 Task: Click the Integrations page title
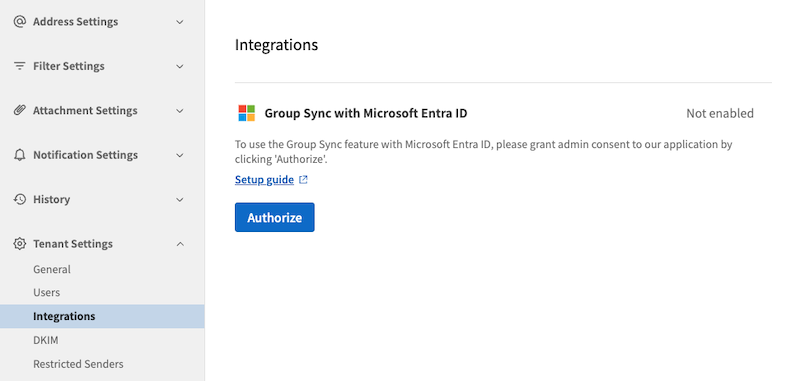coord(277,44)
